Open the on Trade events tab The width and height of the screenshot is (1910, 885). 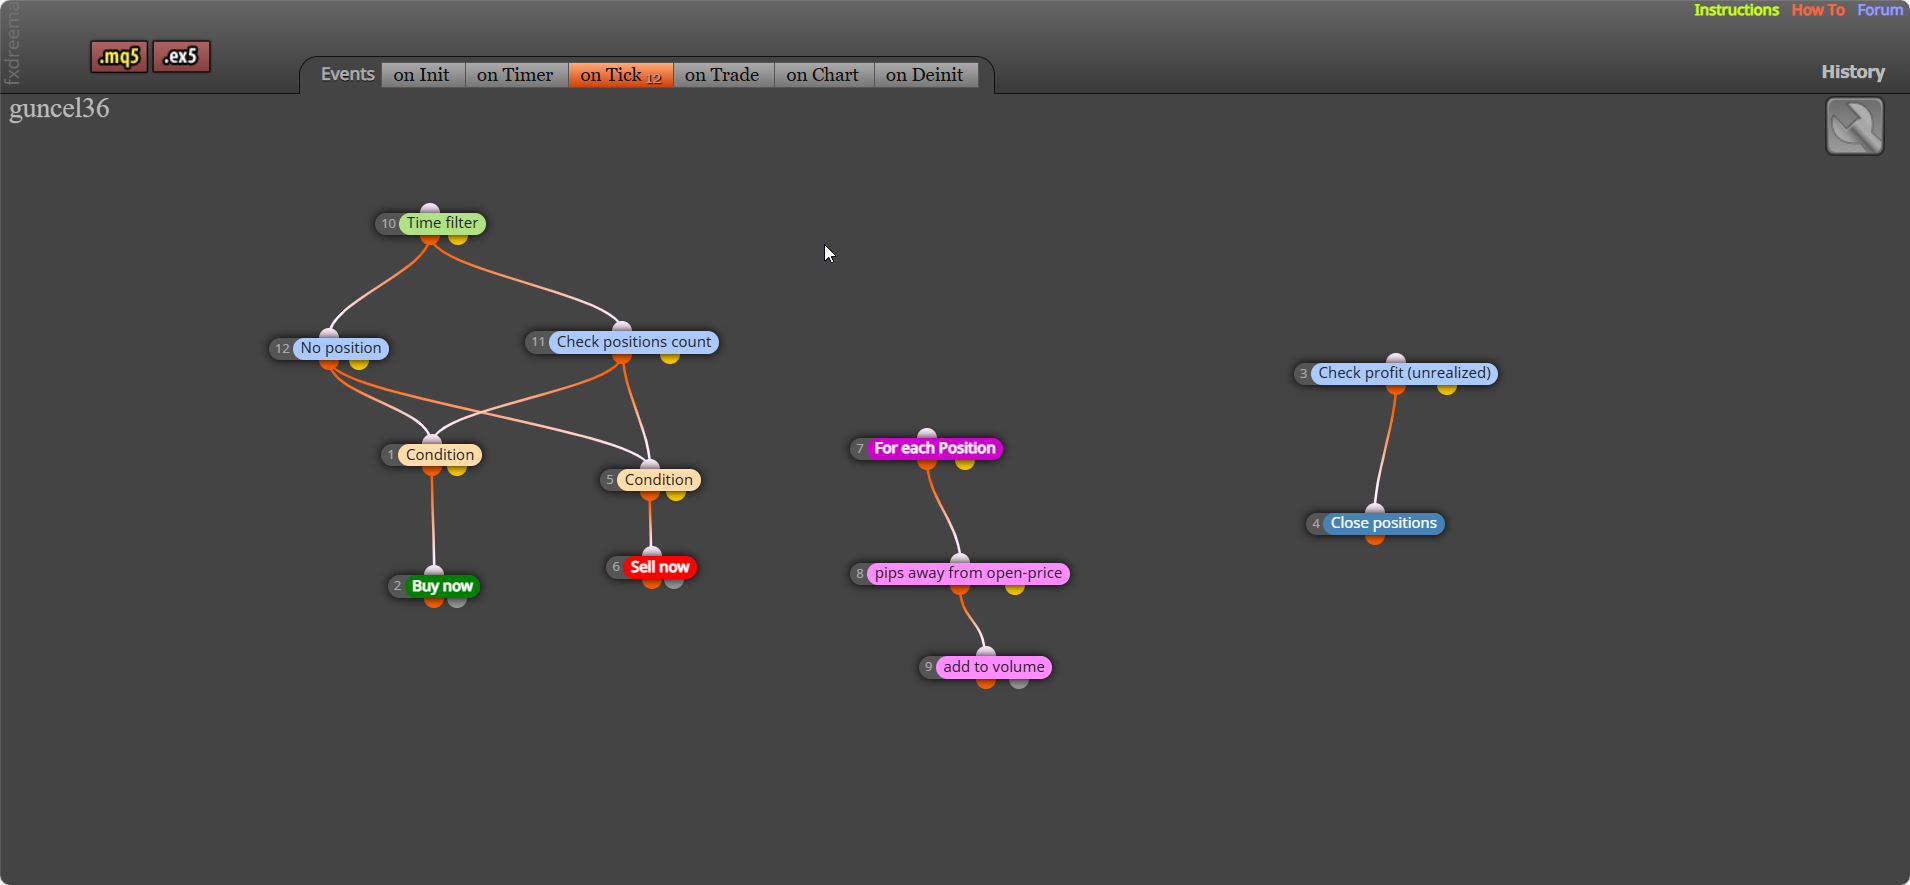pos(722,75)
